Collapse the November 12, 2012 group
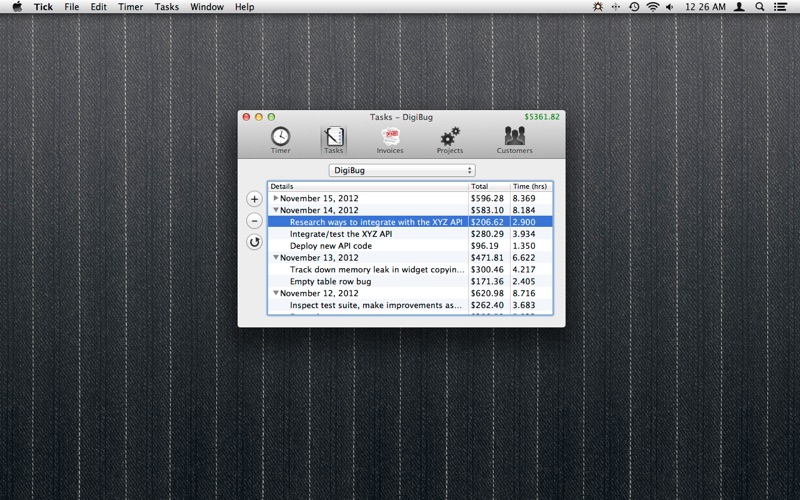Screen dimensions: 800x500 pyautogui.click(x=276, y=293)
